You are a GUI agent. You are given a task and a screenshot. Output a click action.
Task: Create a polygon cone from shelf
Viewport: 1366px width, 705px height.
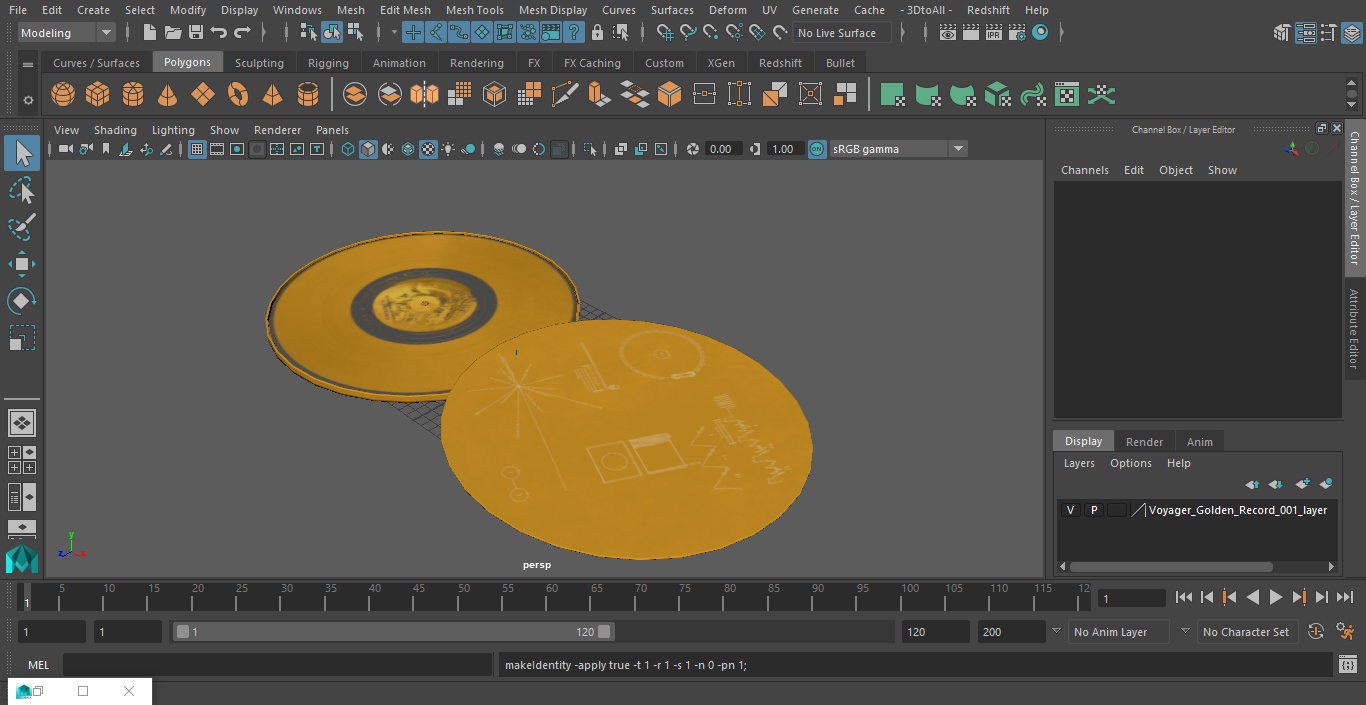pos(168,95)
